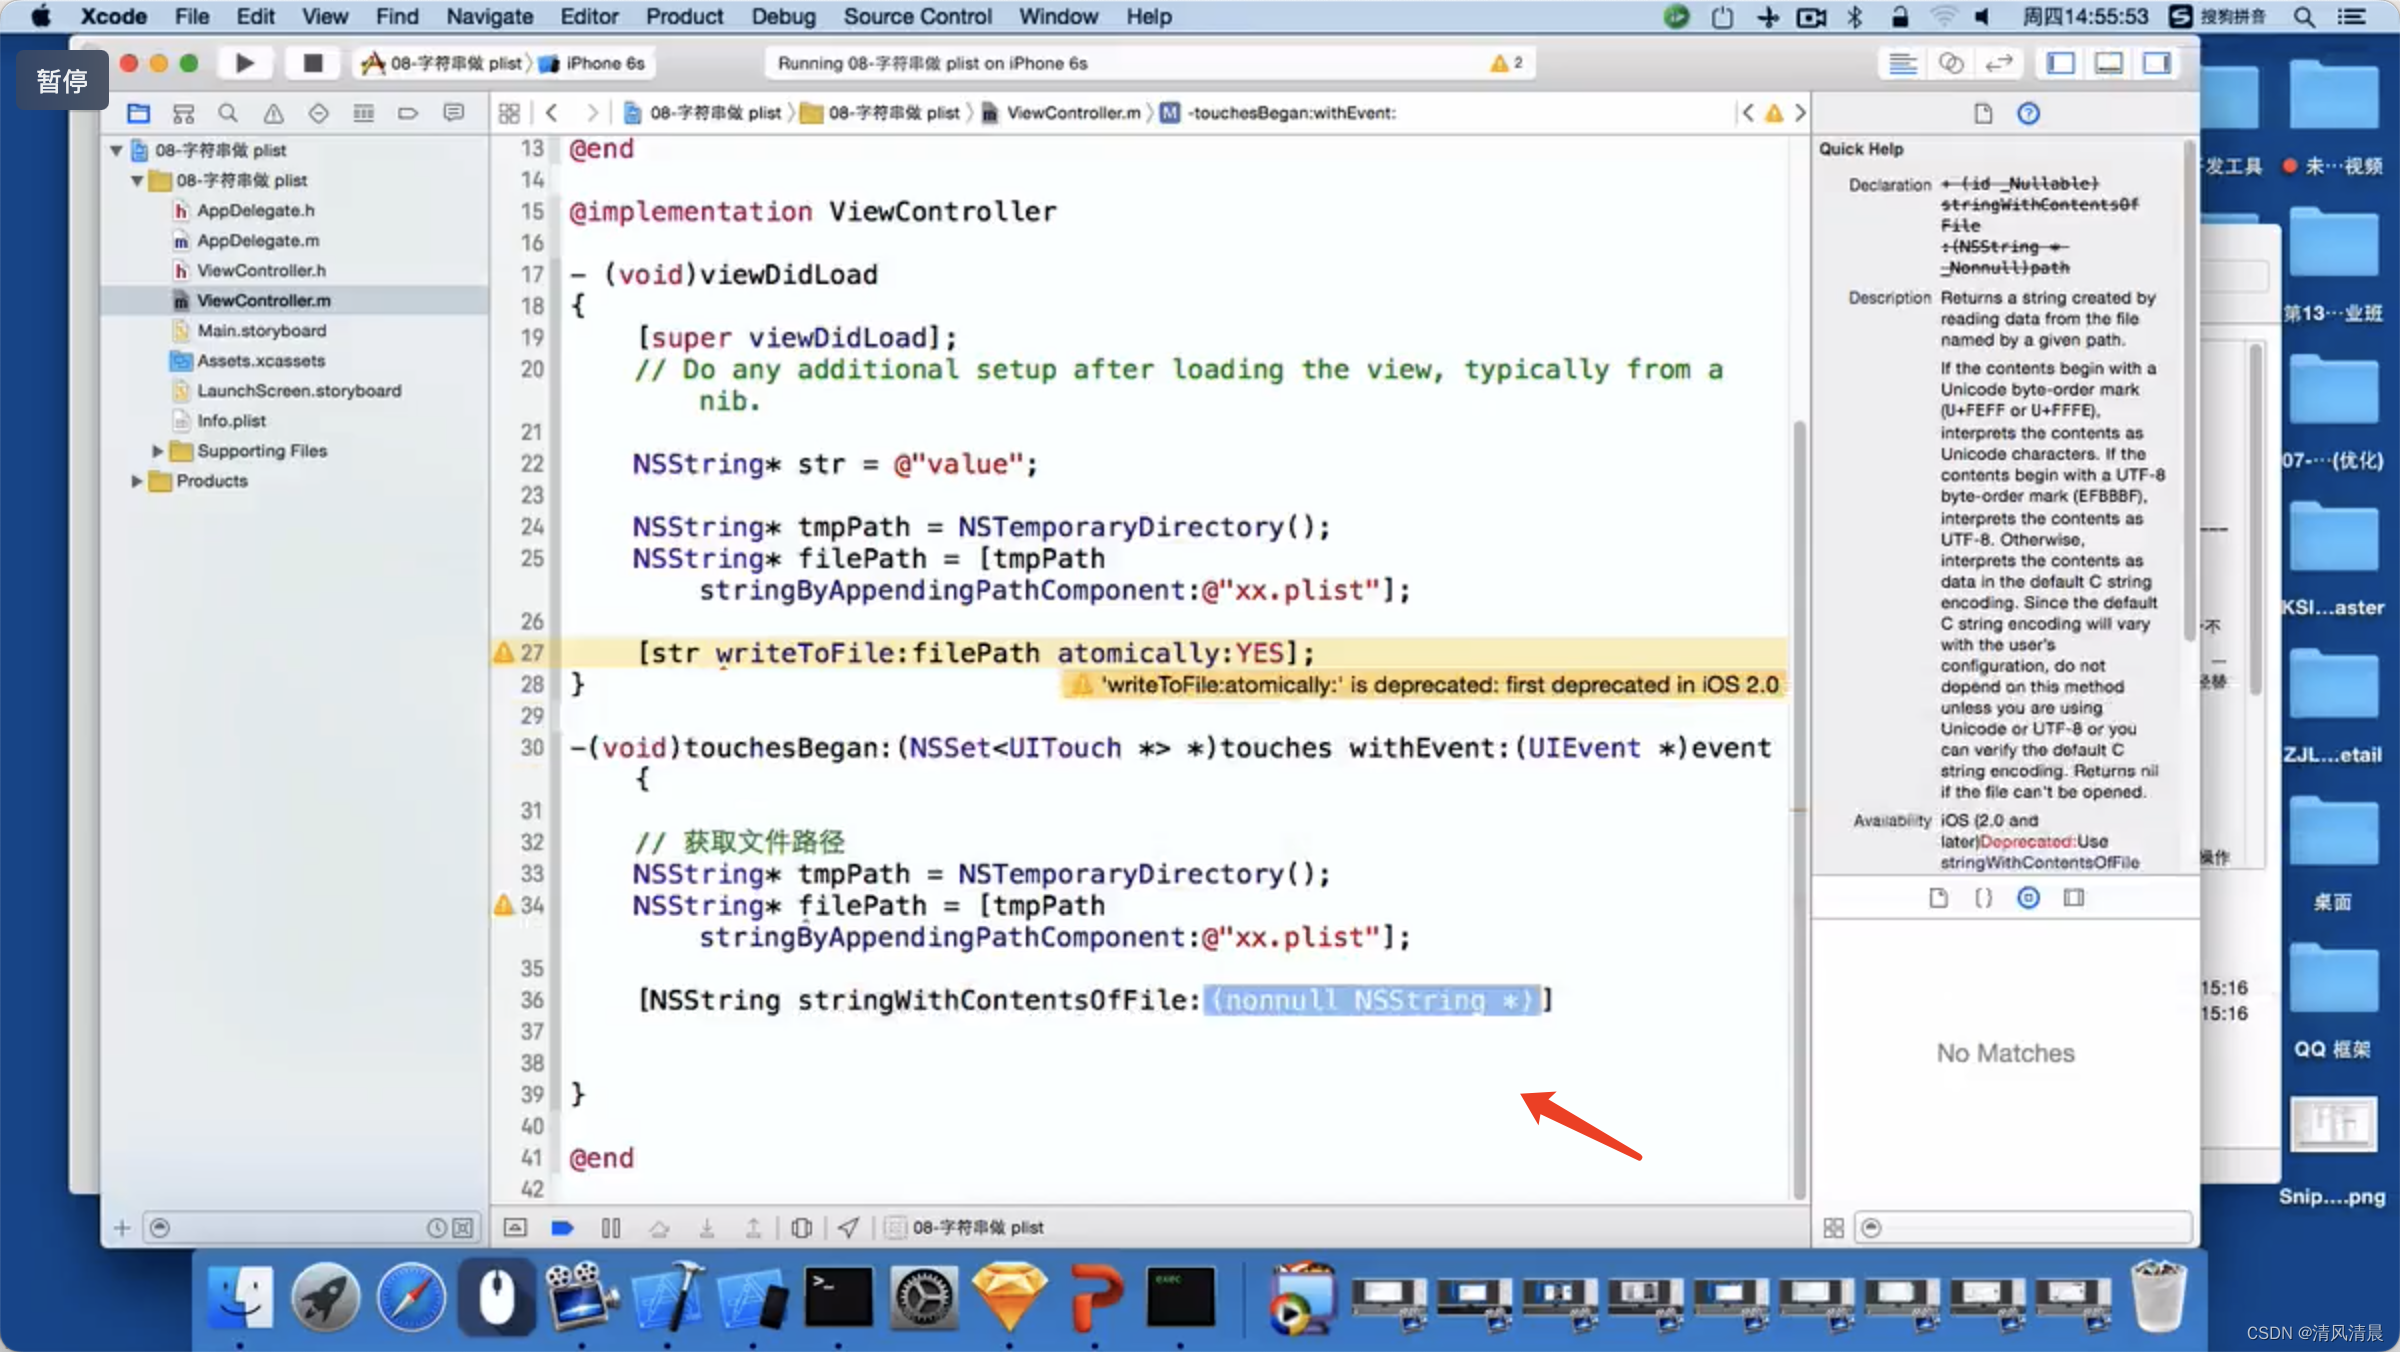Open the File Template library
This screenshot has height=1352, width=2400.
click(1938, 897)
